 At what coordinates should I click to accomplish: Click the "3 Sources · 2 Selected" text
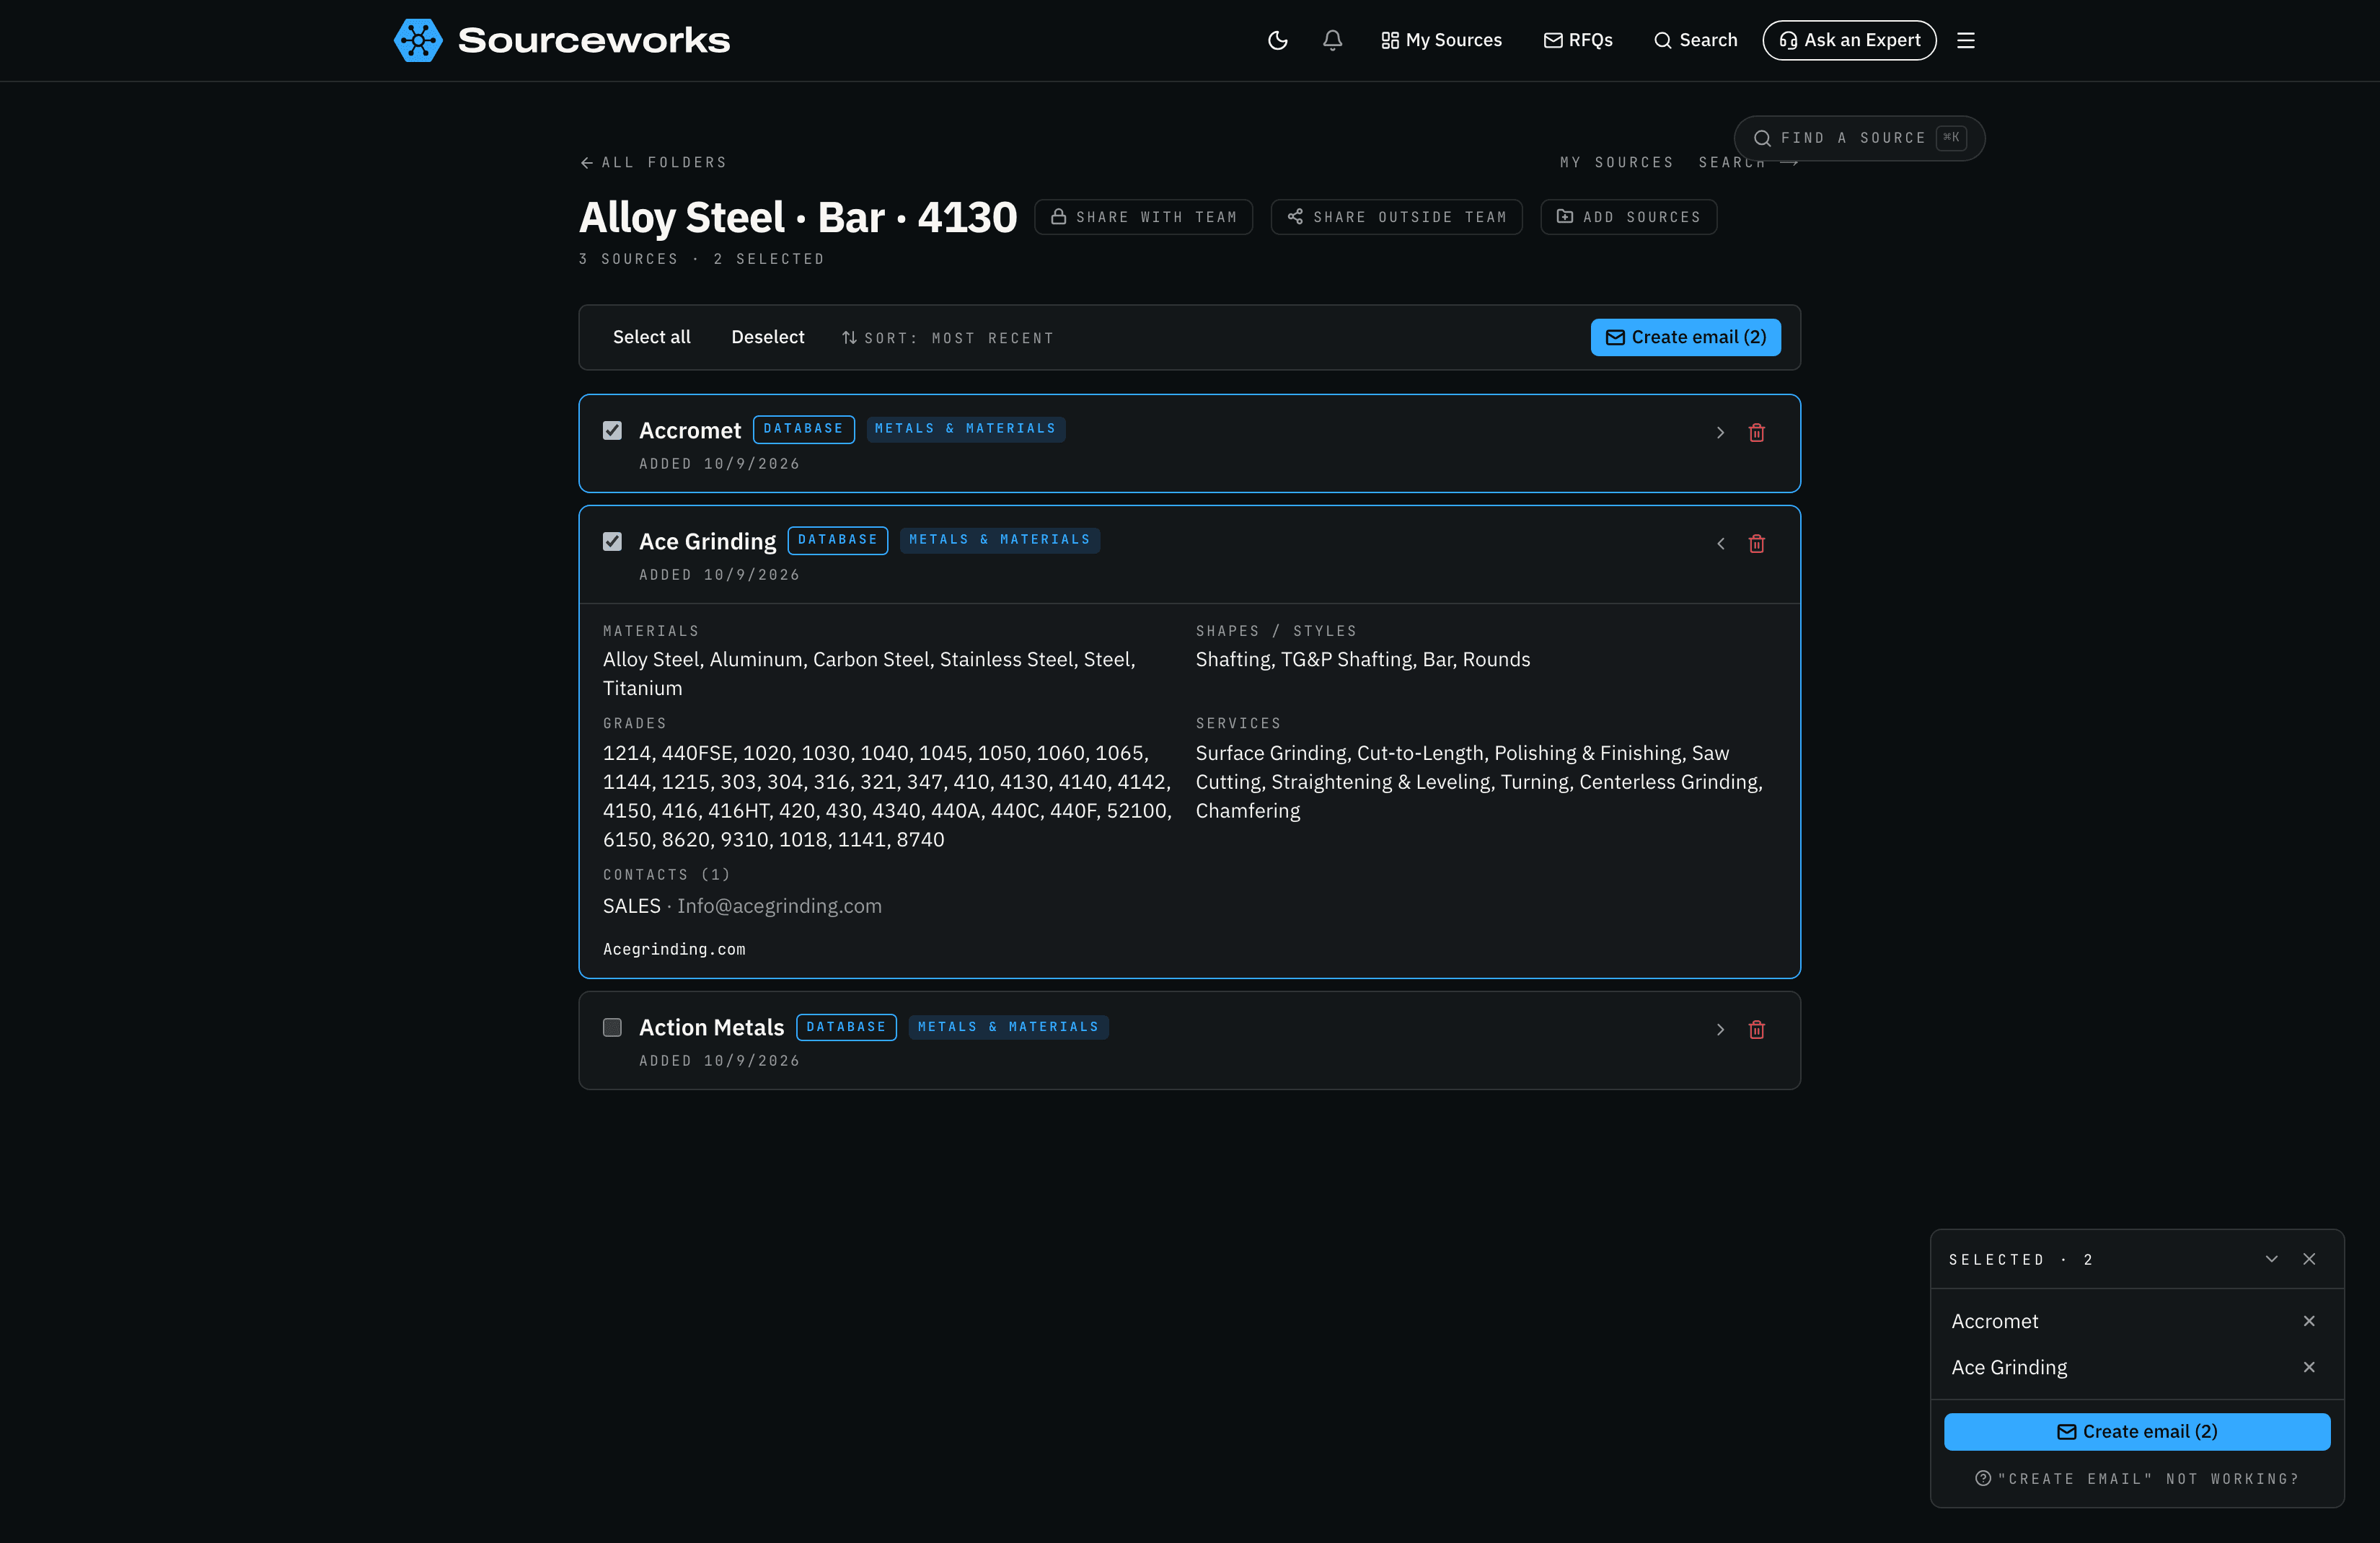pyautogui.click(x=701, y=259)
